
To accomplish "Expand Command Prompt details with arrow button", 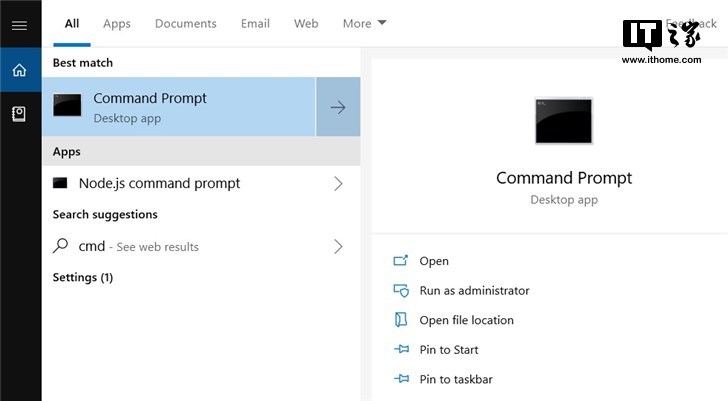I will click(x=338, y=107).
